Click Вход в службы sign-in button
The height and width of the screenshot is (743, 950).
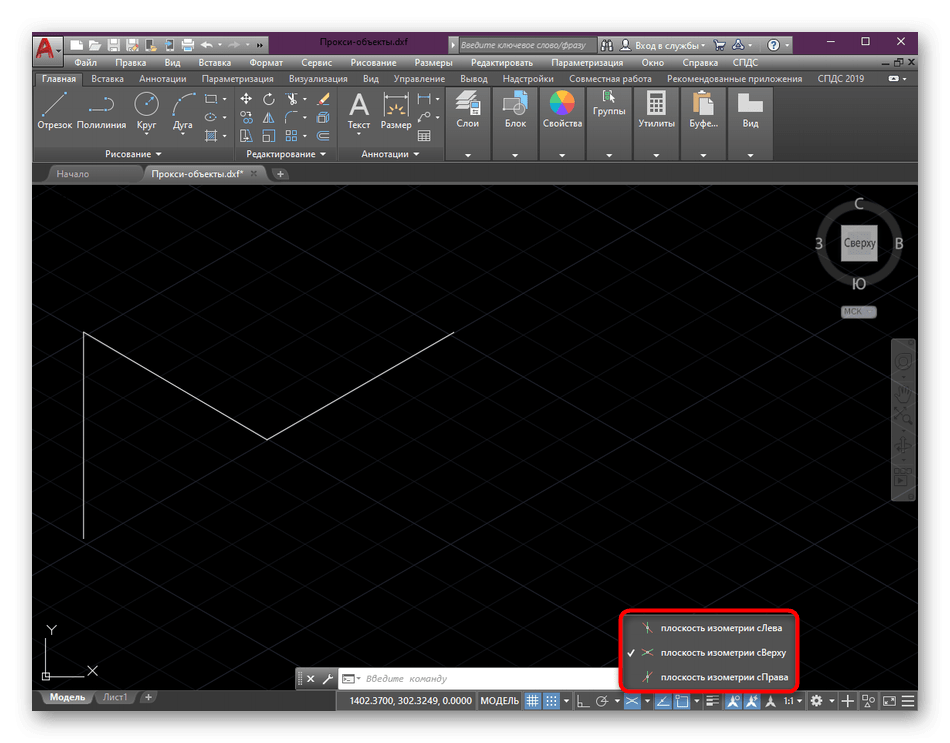[x=663, y=45]
